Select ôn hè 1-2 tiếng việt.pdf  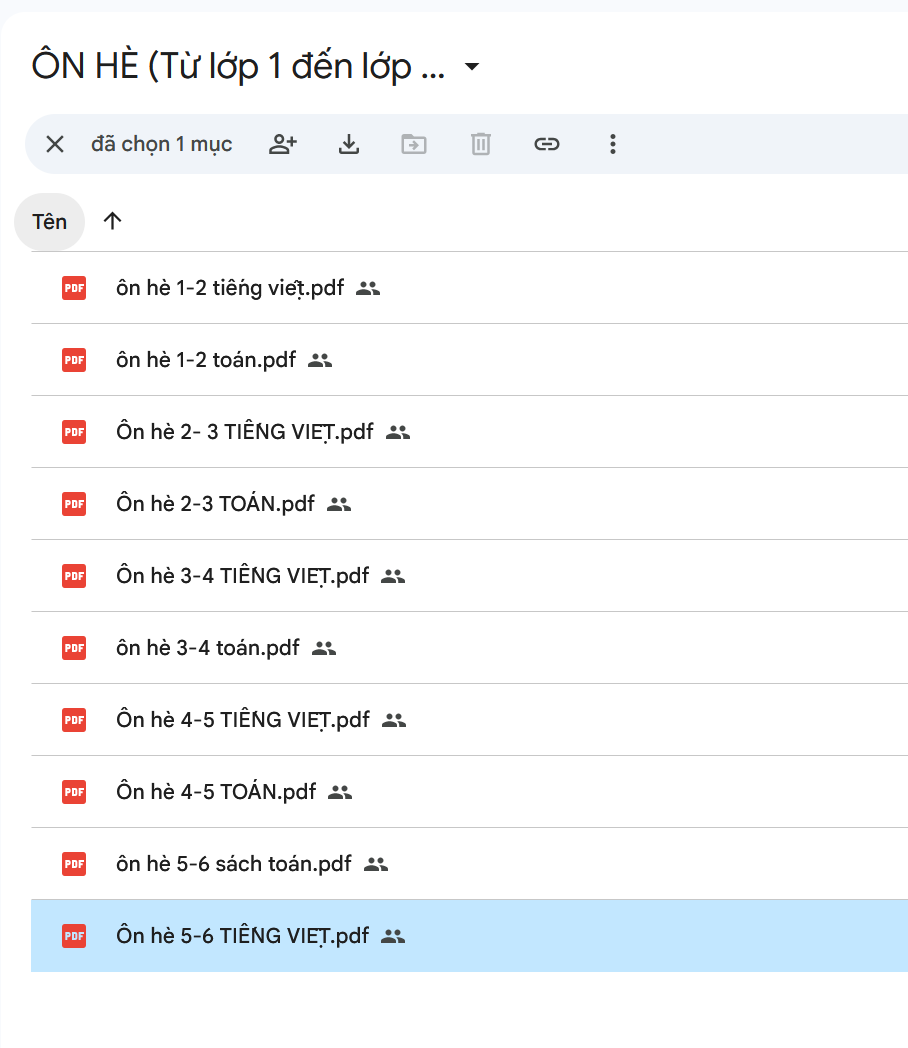coord(229,288)
